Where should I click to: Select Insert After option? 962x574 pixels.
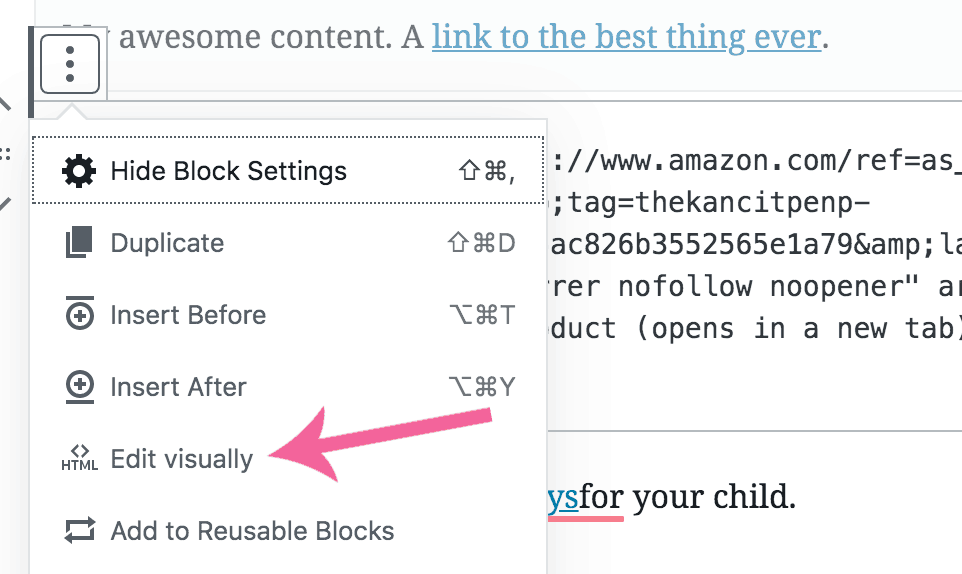pos(288,387)
